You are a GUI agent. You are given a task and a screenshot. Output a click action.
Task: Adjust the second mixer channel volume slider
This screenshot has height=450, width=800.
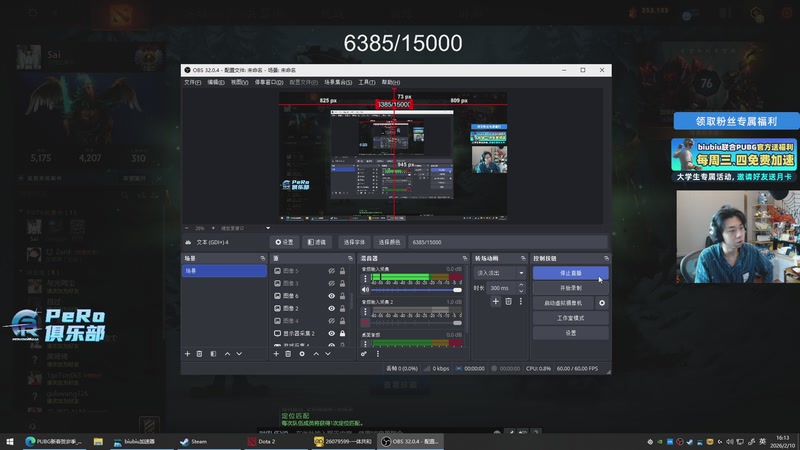[416, 322]
